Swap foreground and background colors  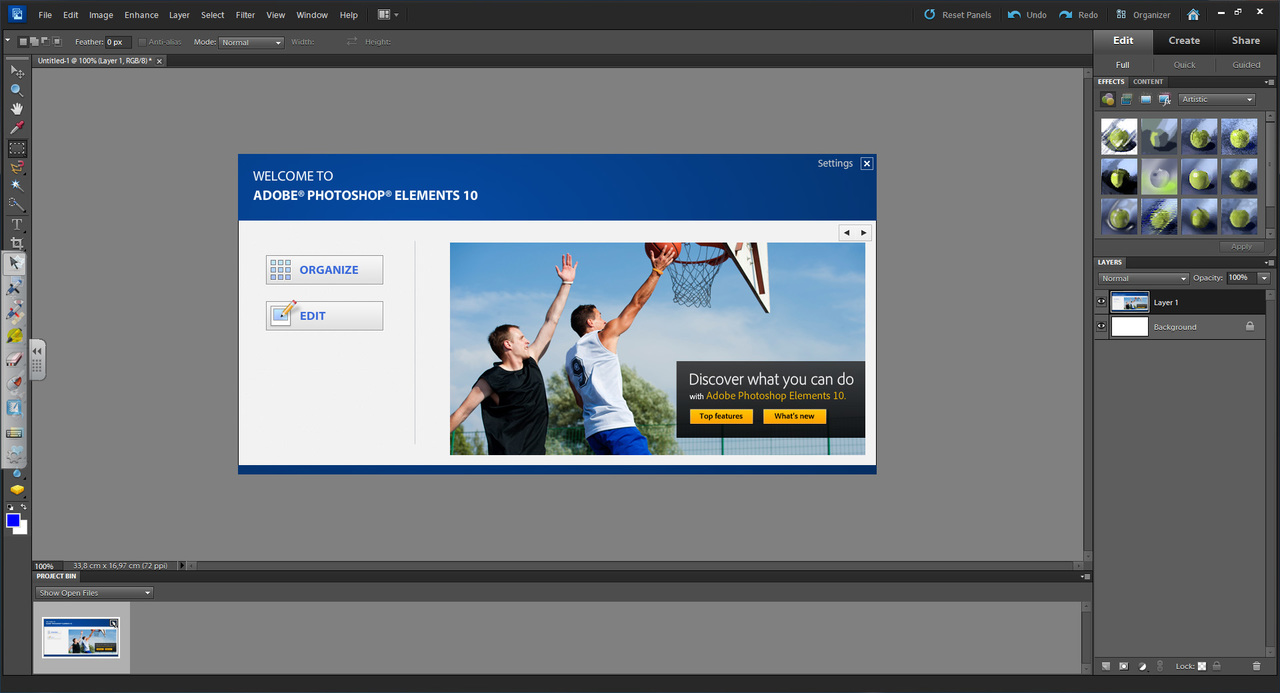tap(23, 508)
